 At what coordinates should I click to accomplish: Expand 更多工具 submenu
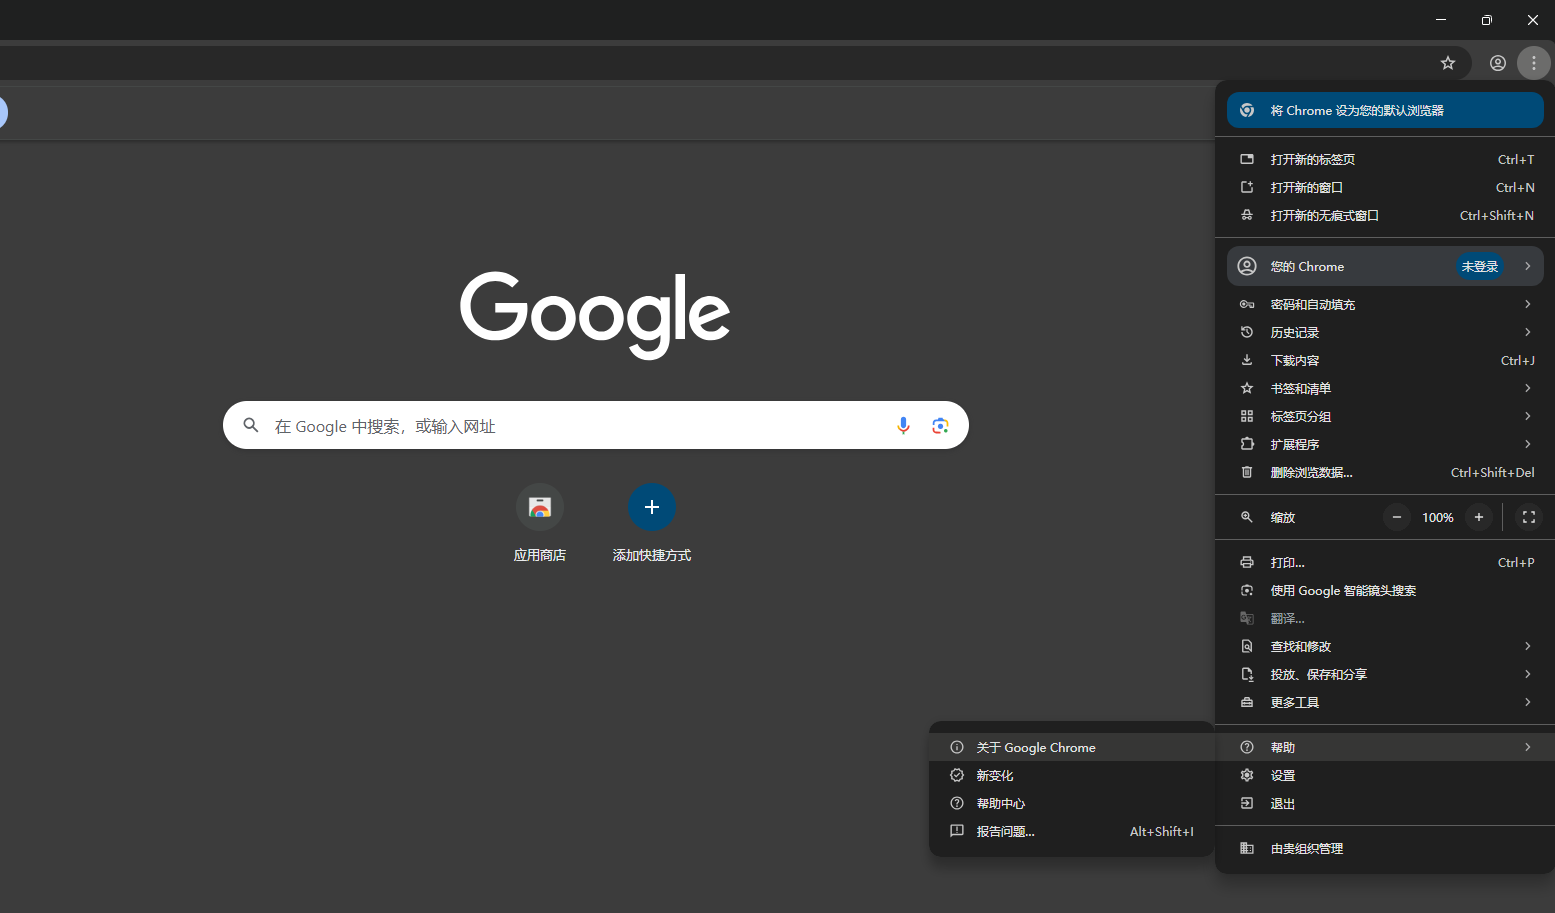[1385, 702]
